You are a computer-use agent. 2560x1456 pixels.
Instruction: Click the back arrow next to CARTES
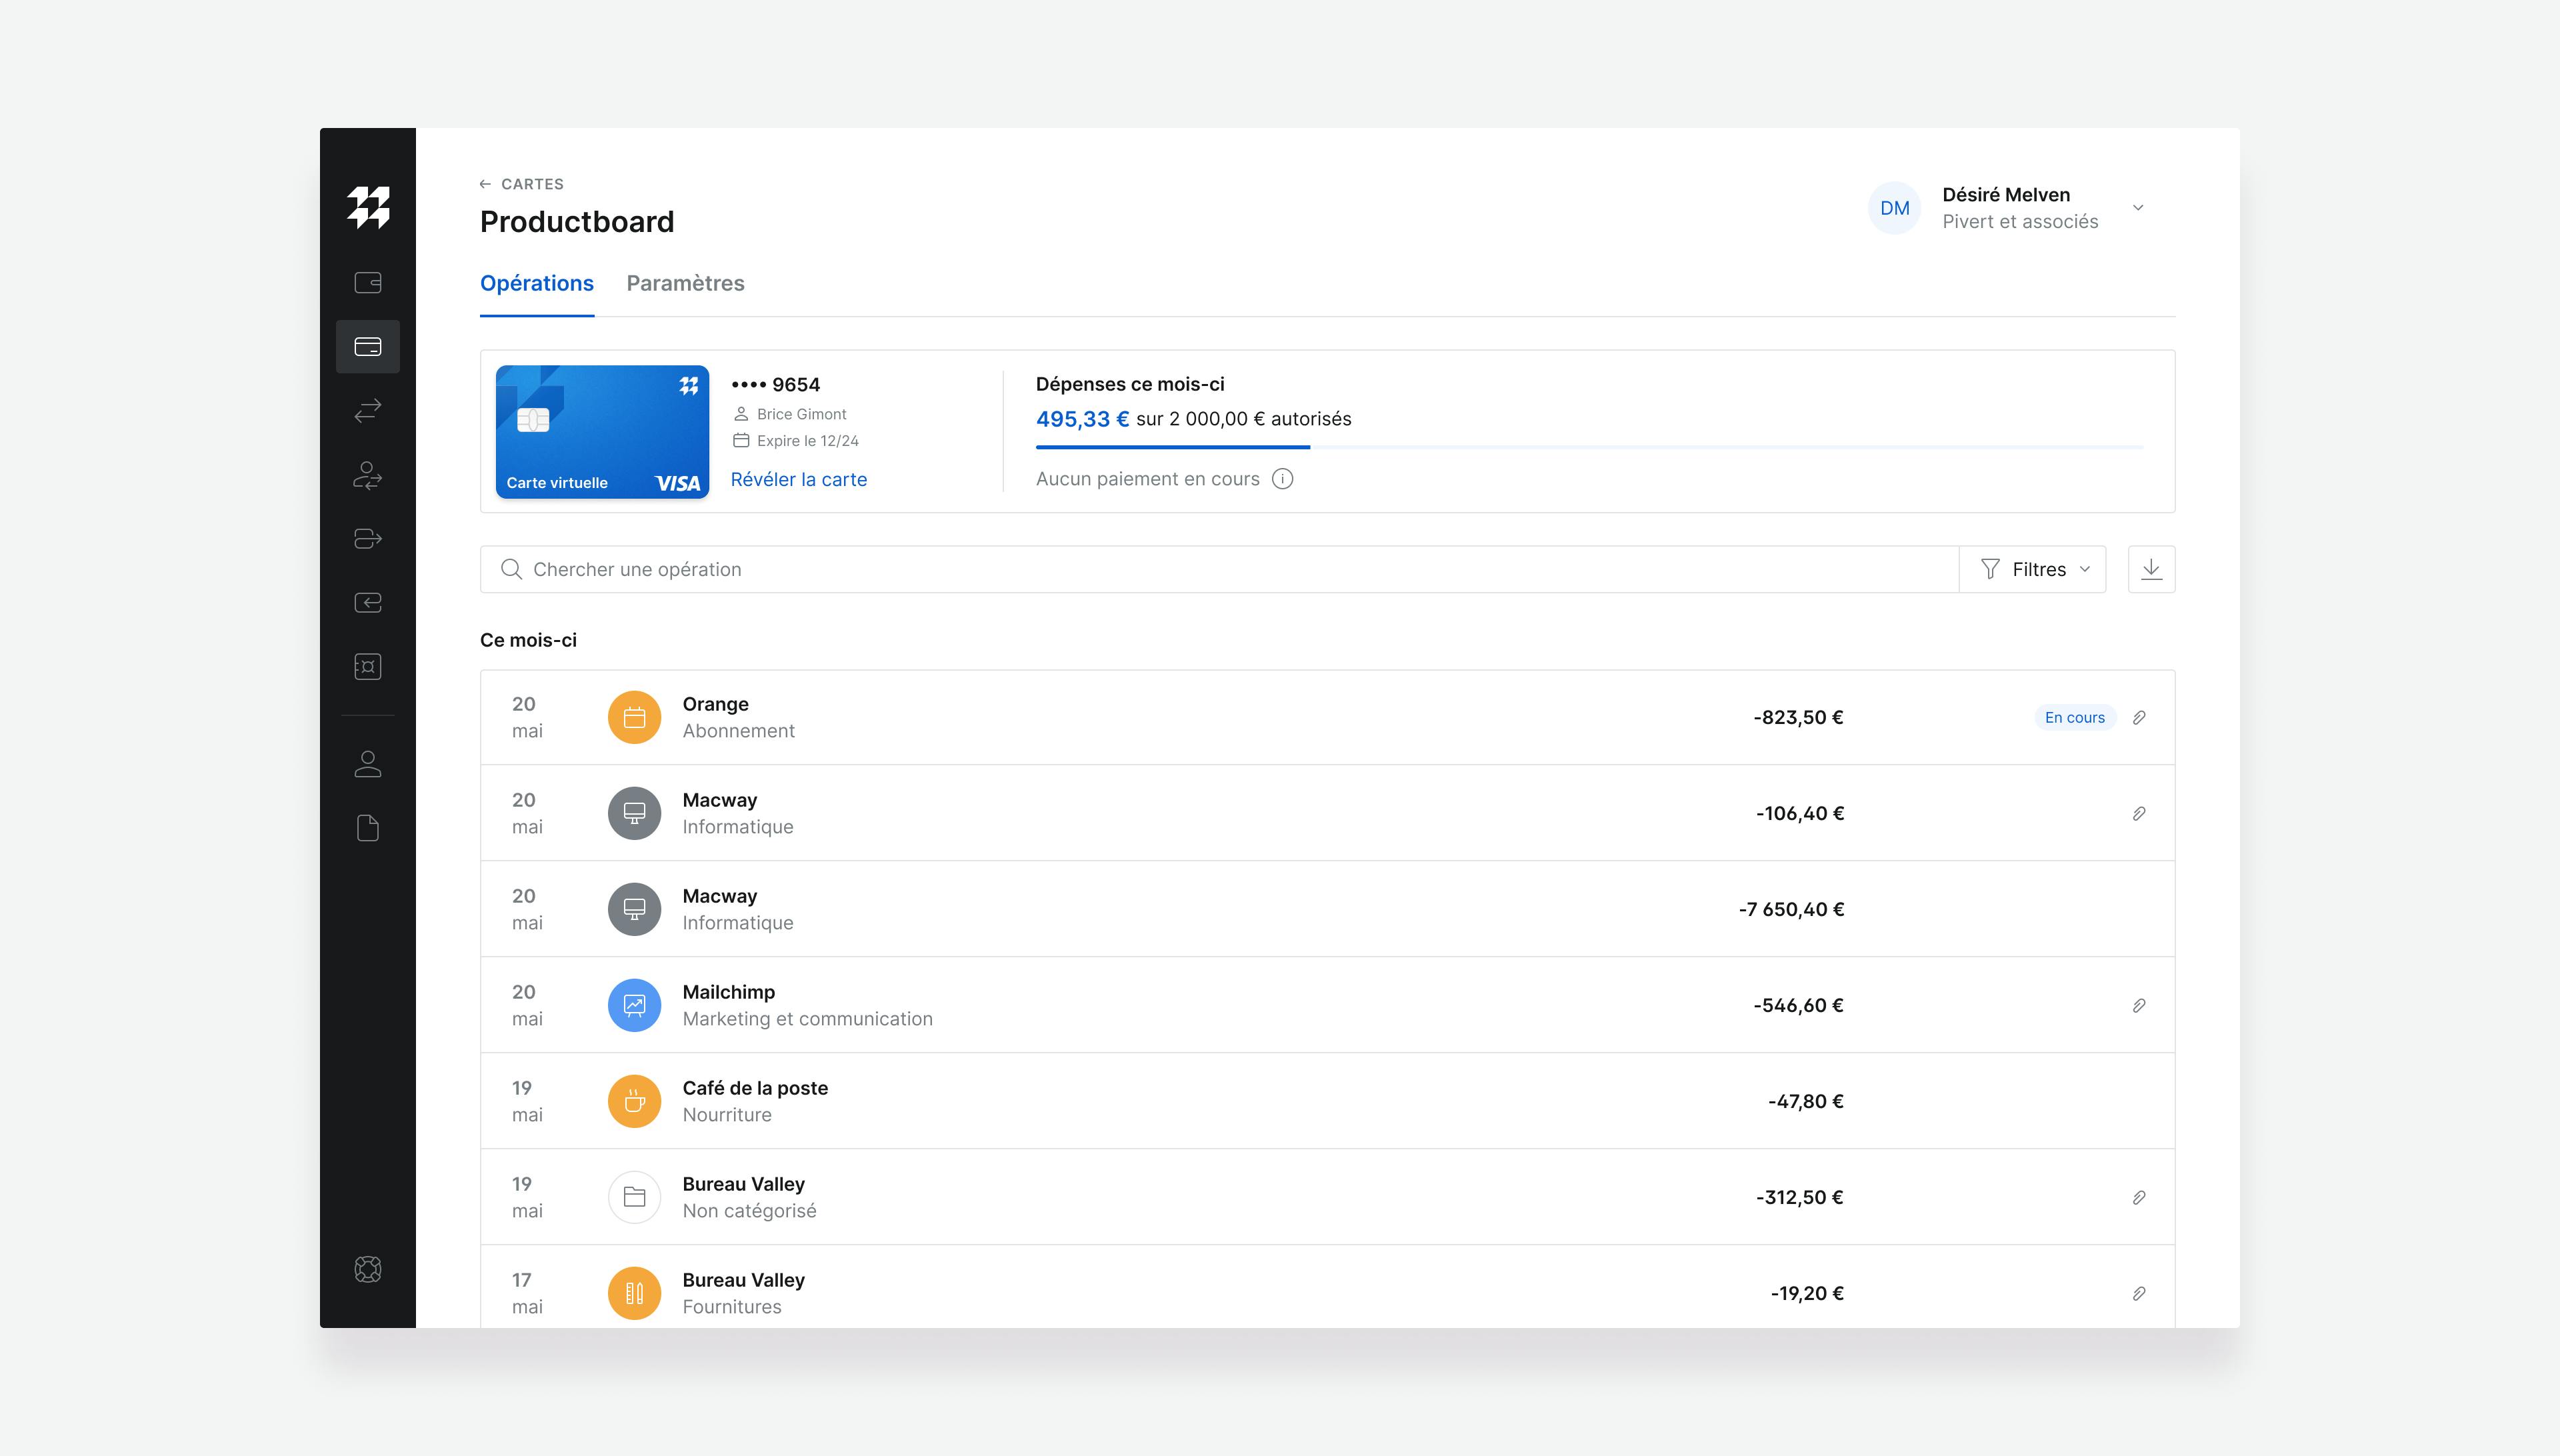[x=485, y=184]
